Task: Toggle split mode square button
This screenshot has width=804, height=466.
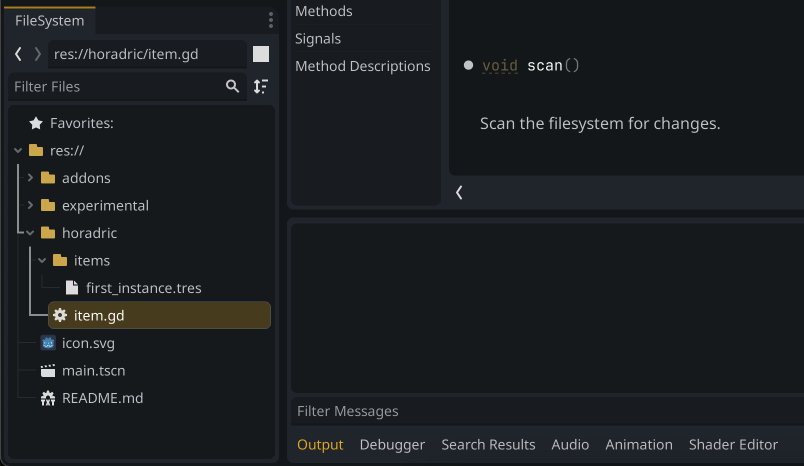Action: point(261,54)
